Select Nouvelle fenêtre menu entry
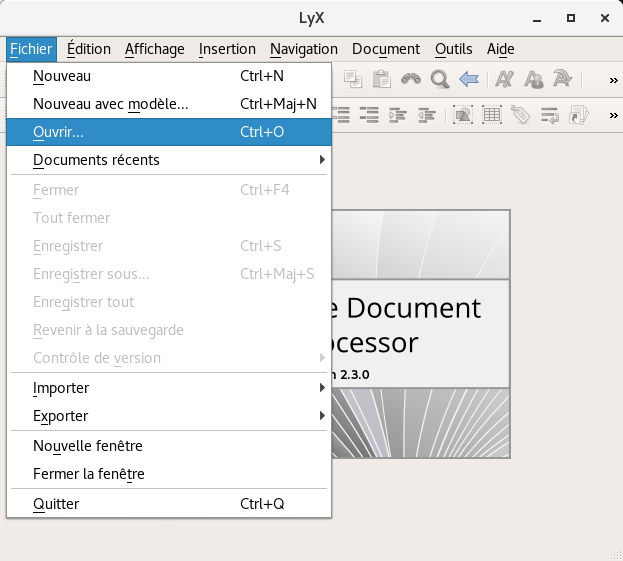This screenshot has width=623, height=561. pyautogui.click(x=169, y=446)
